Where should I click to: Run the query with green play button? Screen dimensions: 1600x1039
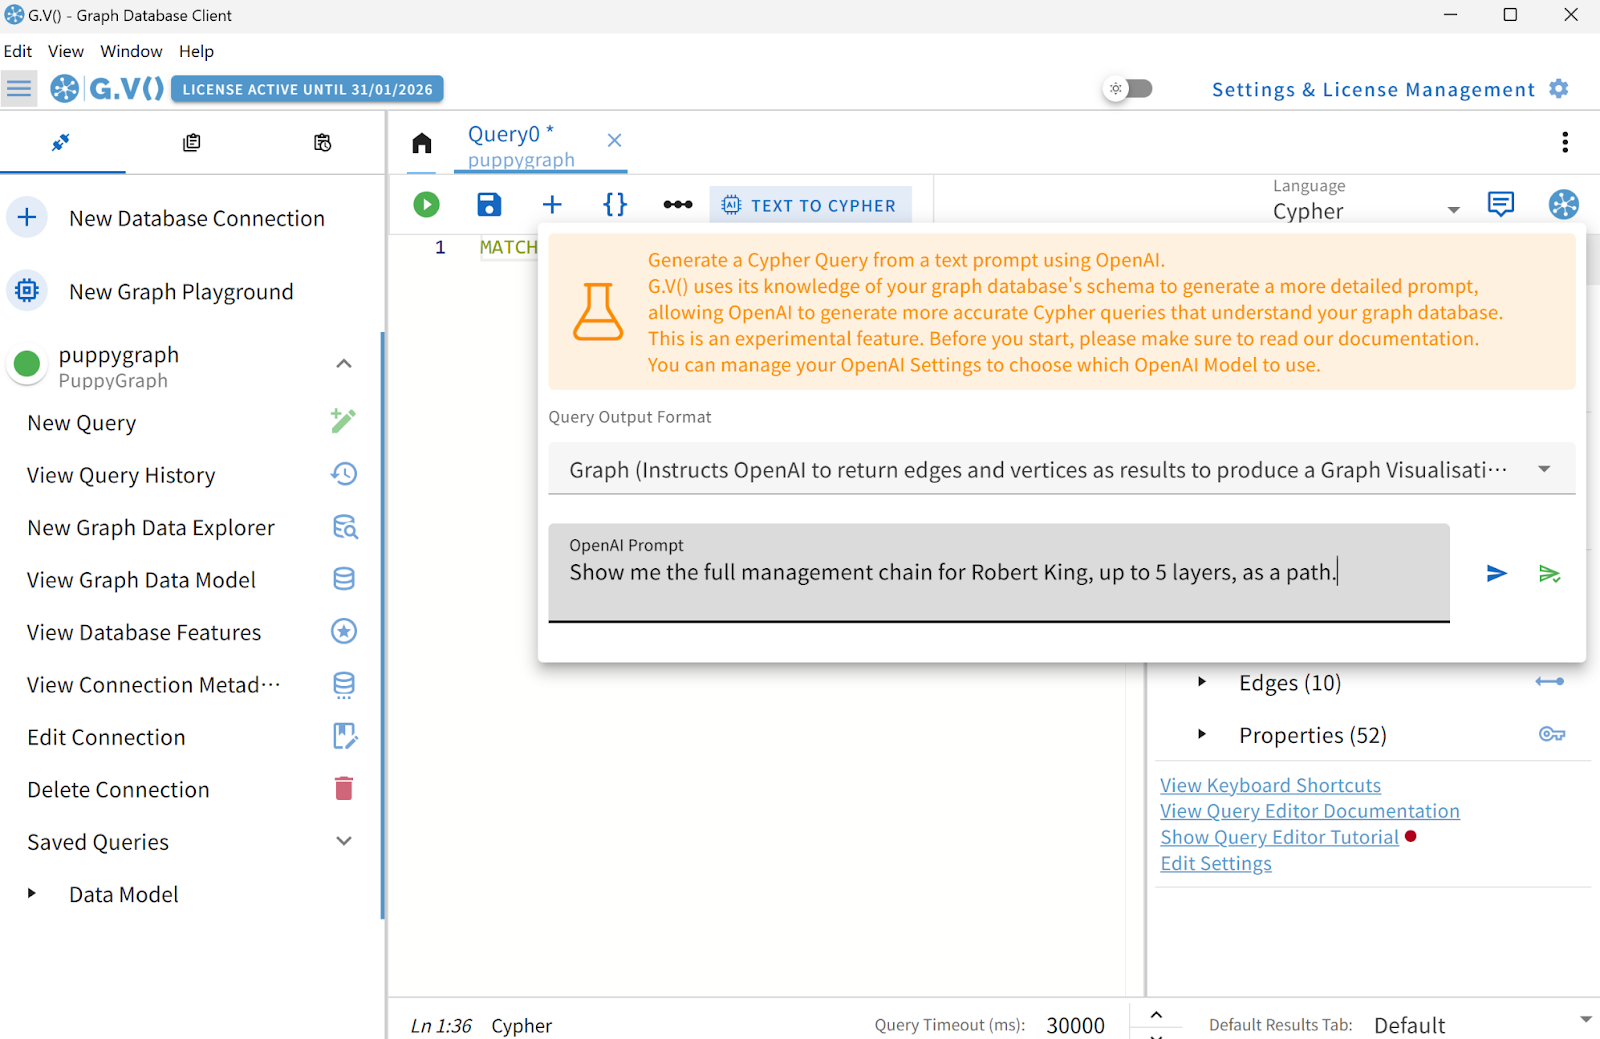pyautogui.click(x=427, y=205)
